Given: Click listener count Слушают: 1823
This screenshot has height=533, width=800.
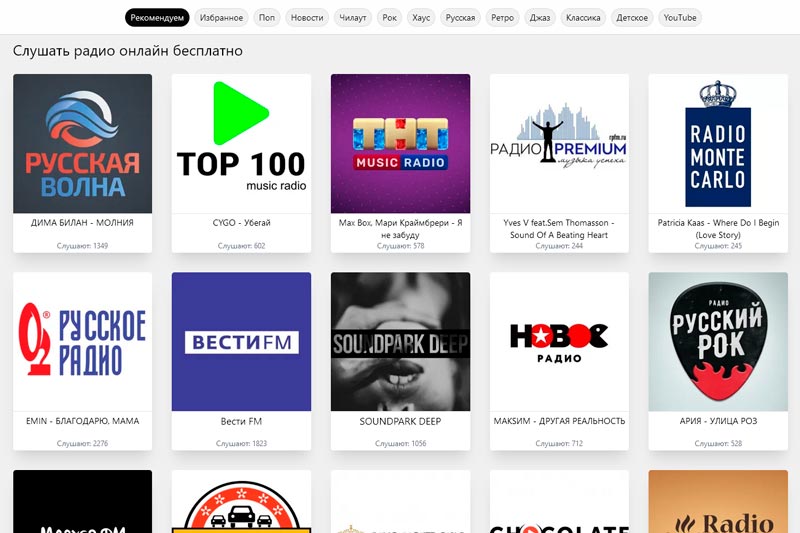Looking at the screenshot, I should pos(241,444).
